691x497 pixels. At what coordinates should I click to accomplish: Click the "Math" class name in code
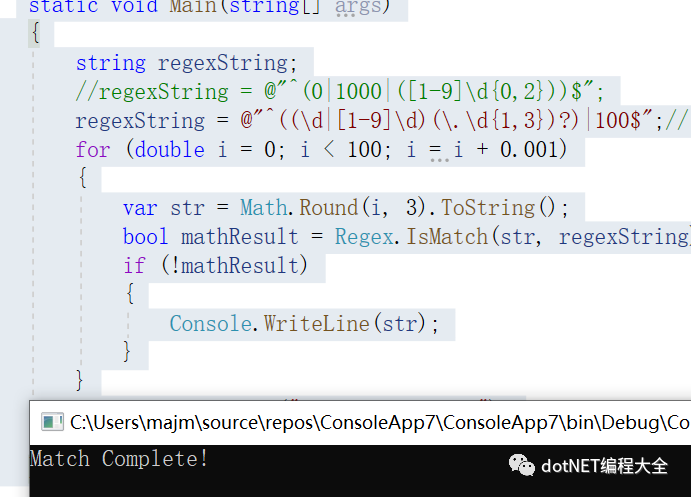(263, 208)
